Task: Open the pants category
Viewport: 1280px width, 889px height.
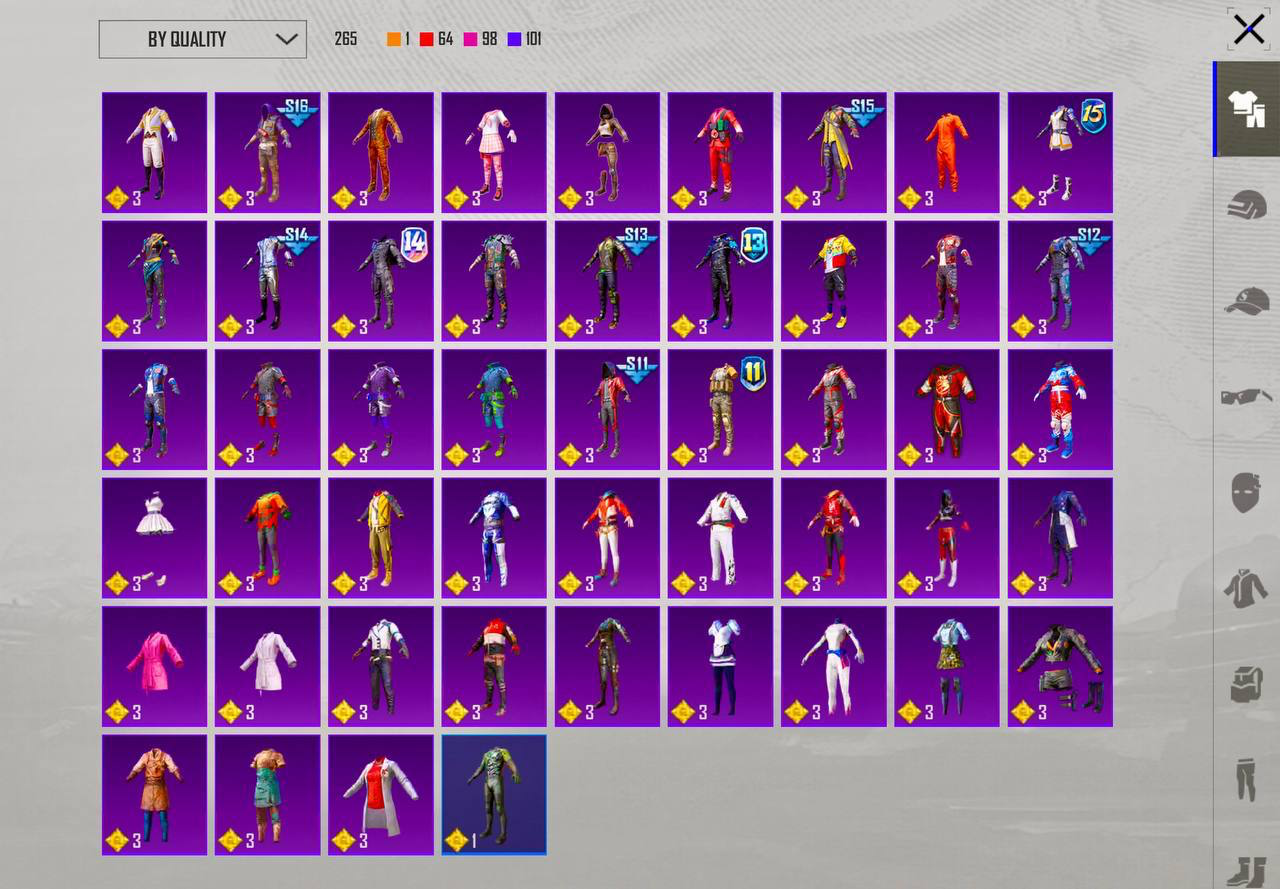Action: point(1246,780)
